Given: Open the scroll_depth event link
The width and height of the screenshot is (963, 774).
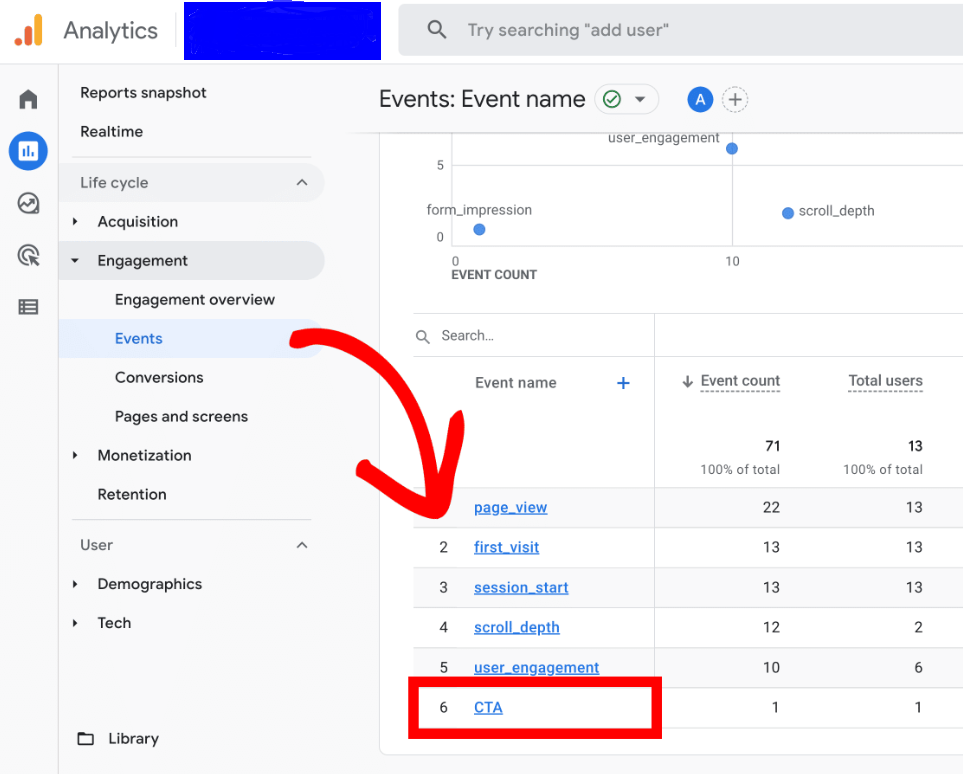Looking at the screenshot, I should (x=517, y=627).
